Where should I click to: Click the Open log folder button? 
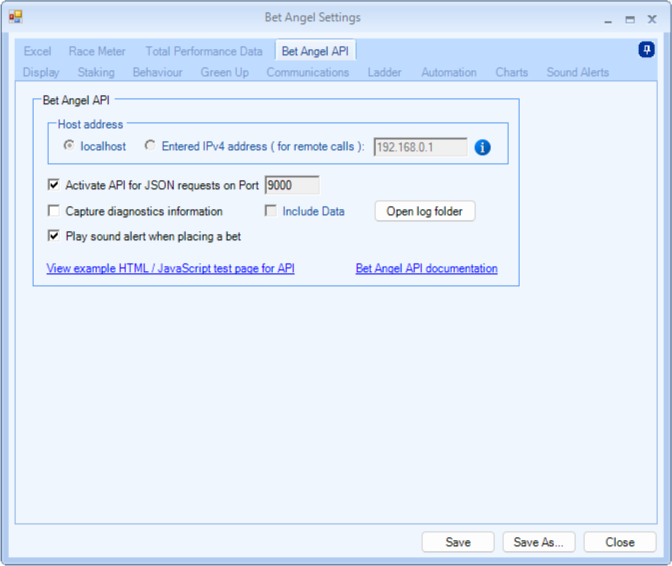pyautogui.click(x=425, y=211)
